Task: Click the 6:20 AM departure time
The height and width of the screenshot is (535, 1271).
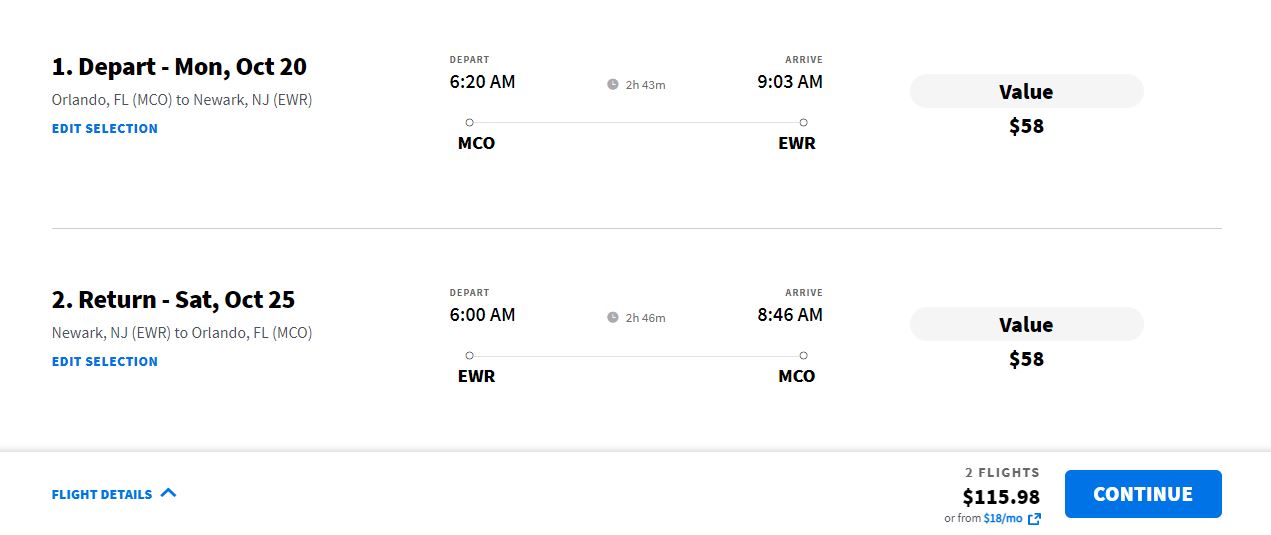Action: click(x=483, y=82)
